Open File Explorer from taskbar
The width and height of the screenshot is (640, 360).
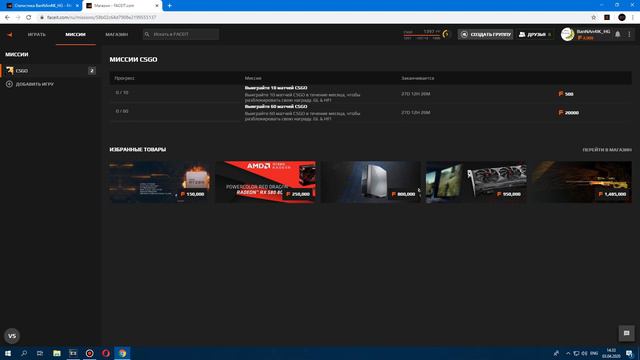coord(57,353)
